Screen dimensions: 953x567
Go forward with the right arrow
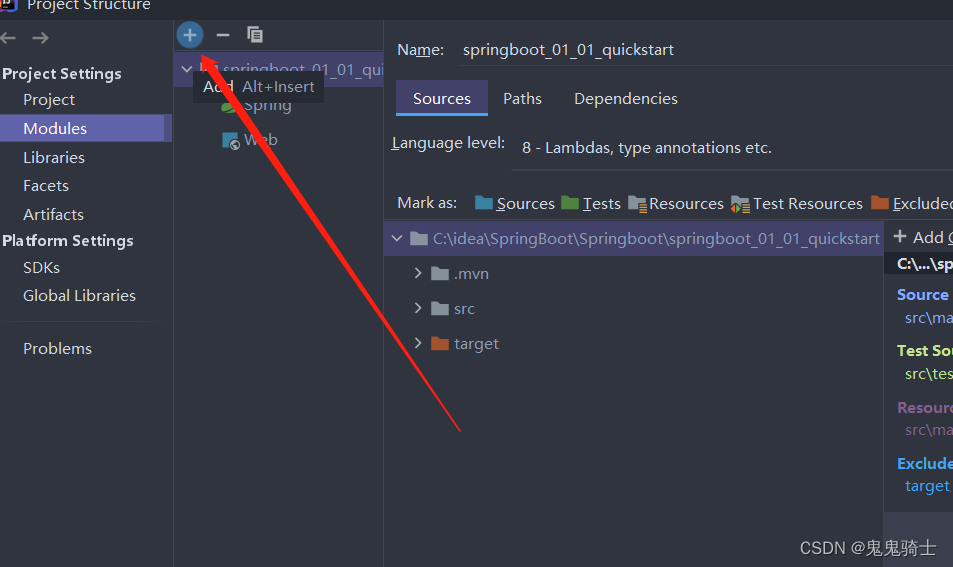tap(40, 38)
